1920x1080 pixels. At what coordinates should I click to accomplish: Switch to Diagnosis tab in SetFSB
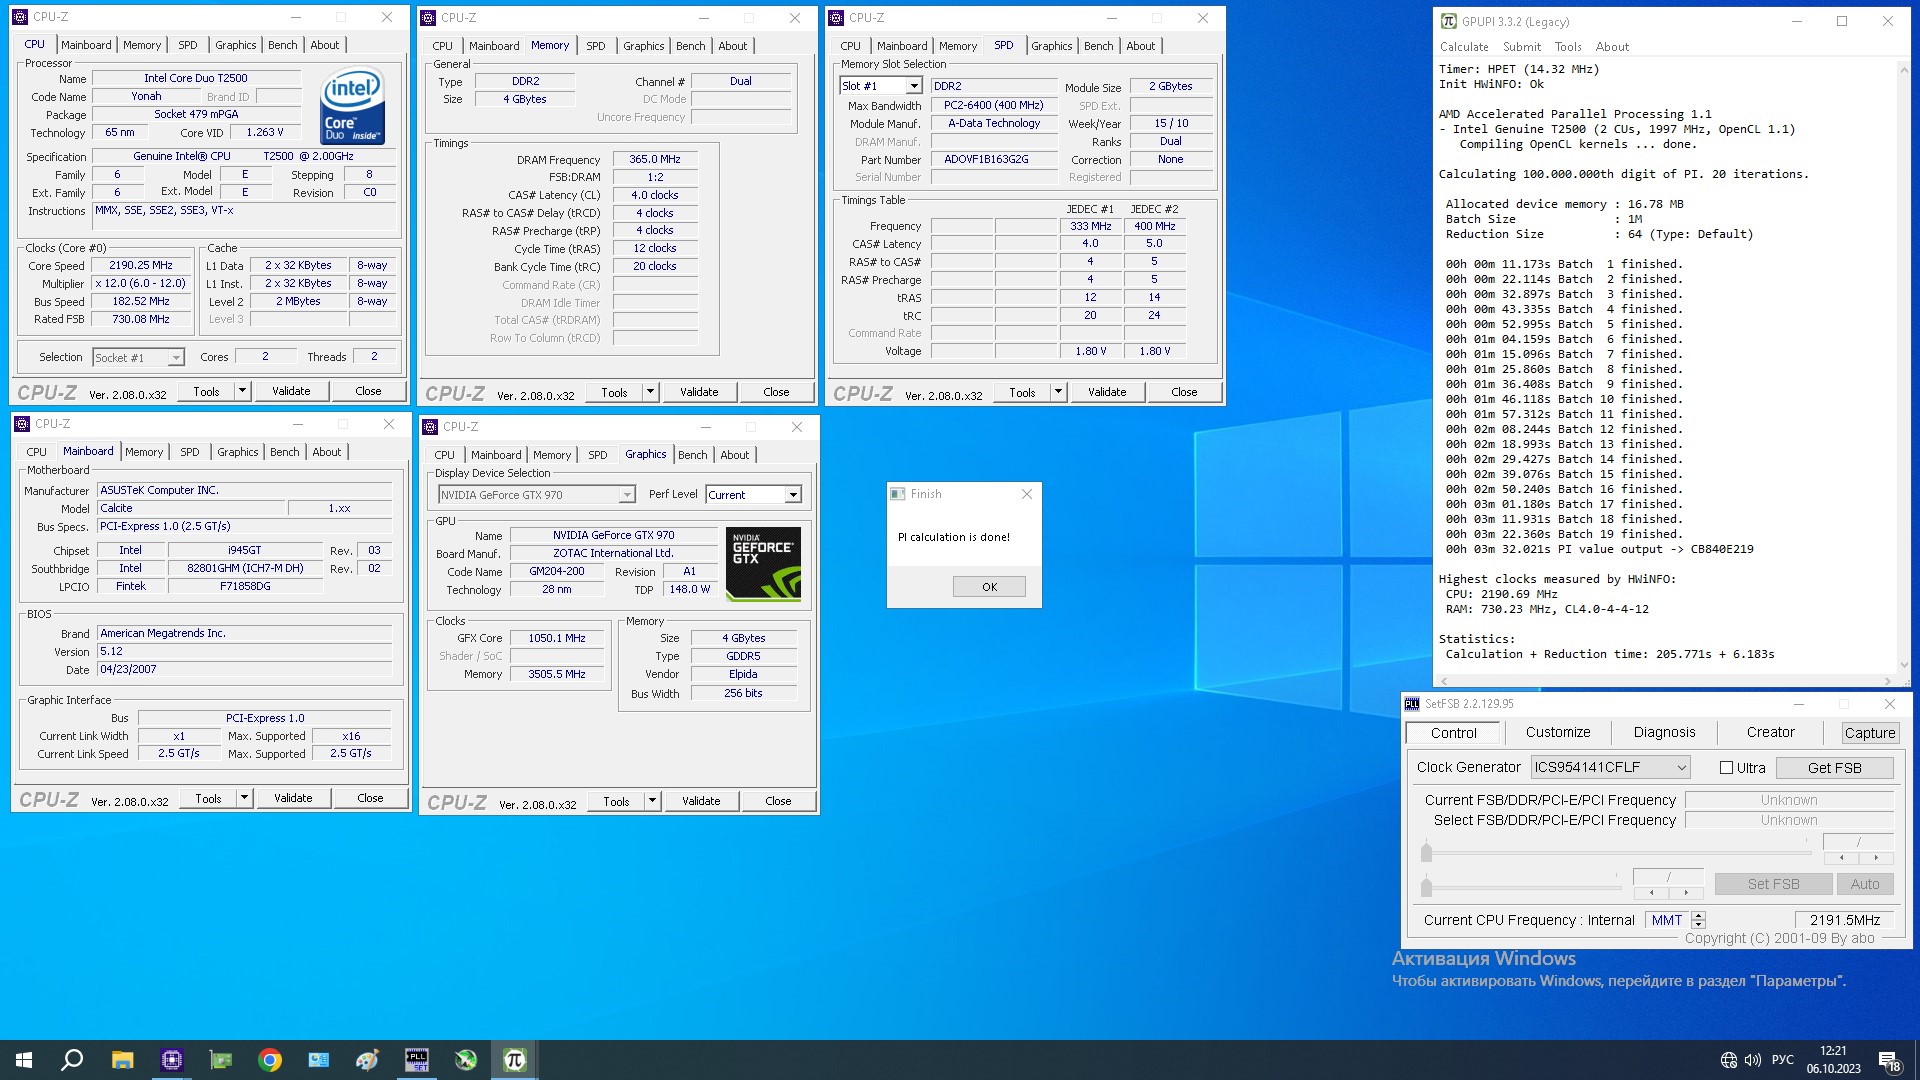1664,732
